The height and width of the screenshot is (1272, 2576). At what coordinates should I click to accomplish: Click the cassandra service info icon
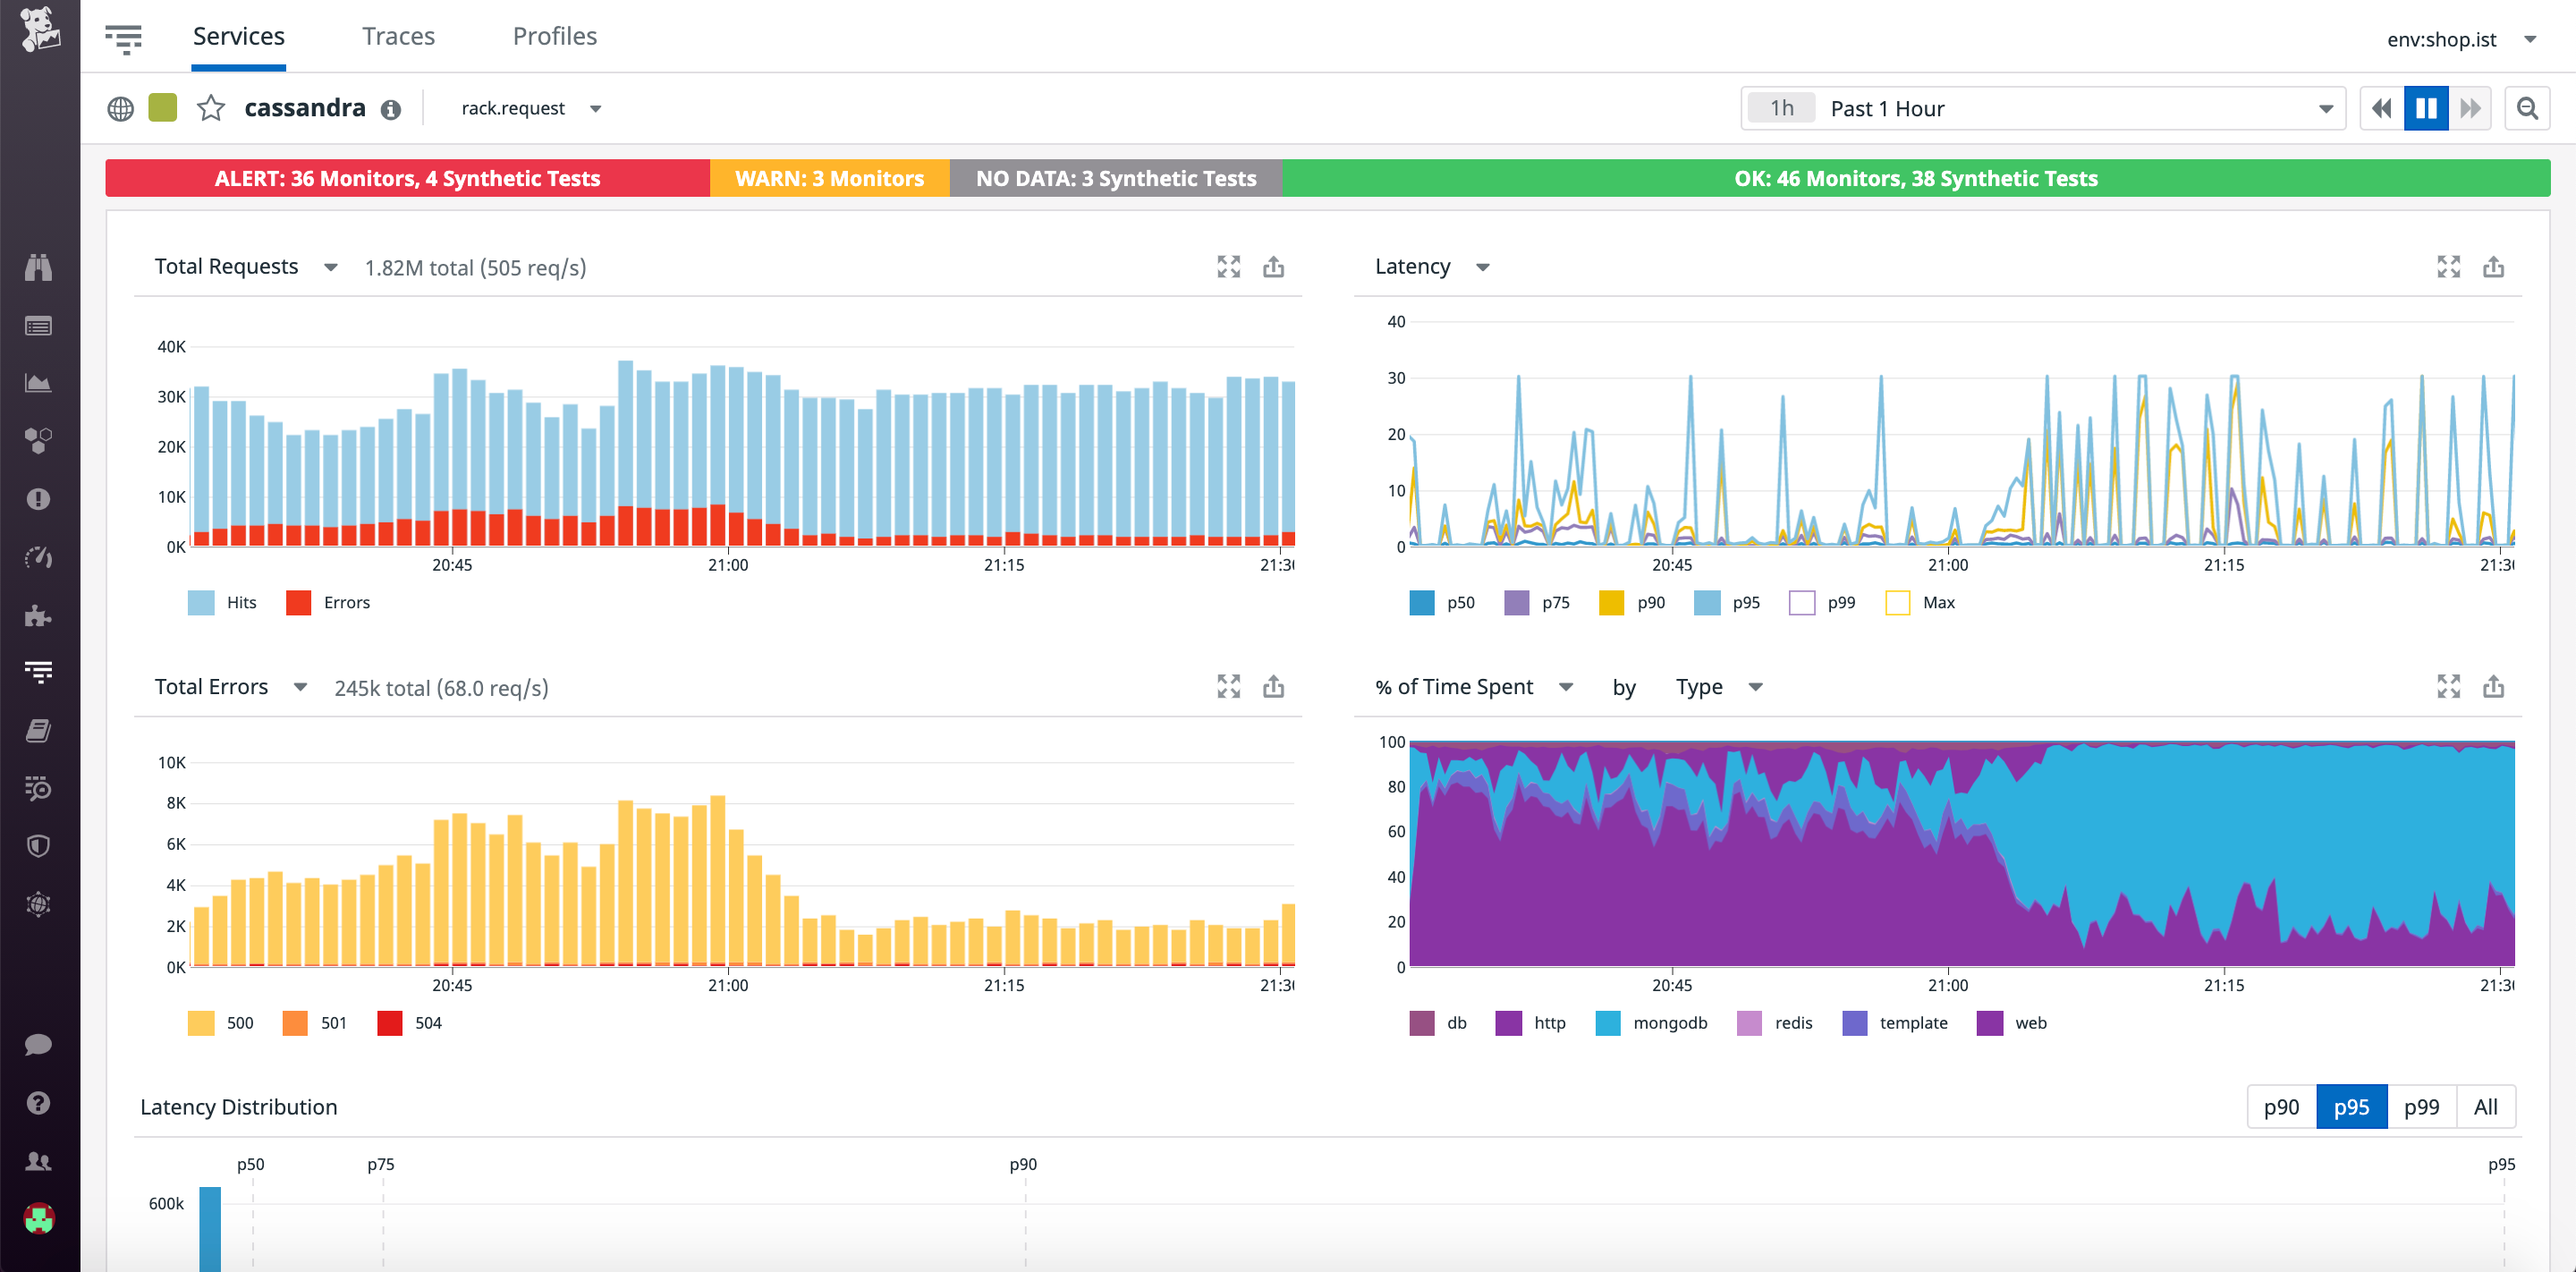point(391,109)
